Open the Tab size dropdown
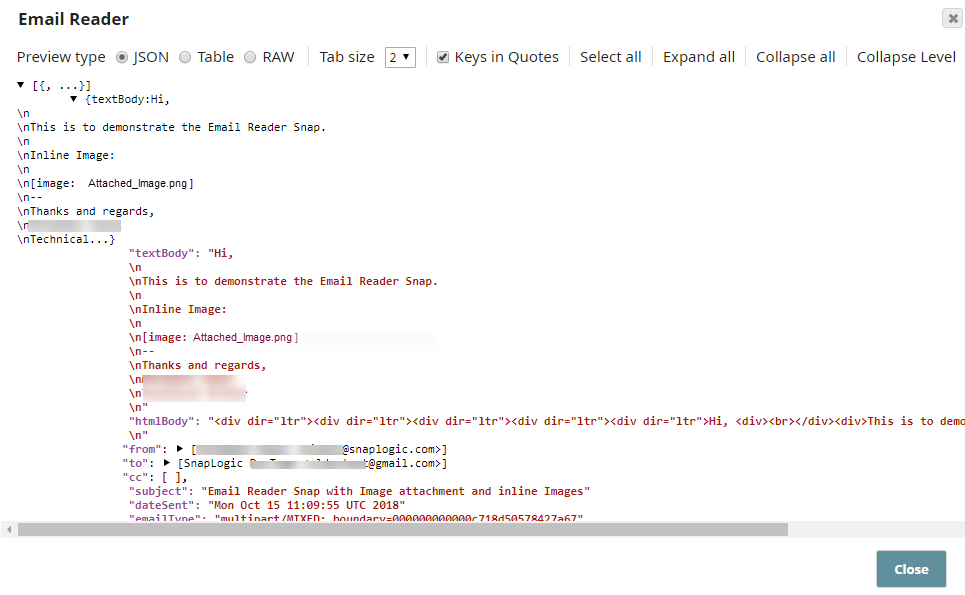This screenshot has width=965, height=595. point(400,57)
